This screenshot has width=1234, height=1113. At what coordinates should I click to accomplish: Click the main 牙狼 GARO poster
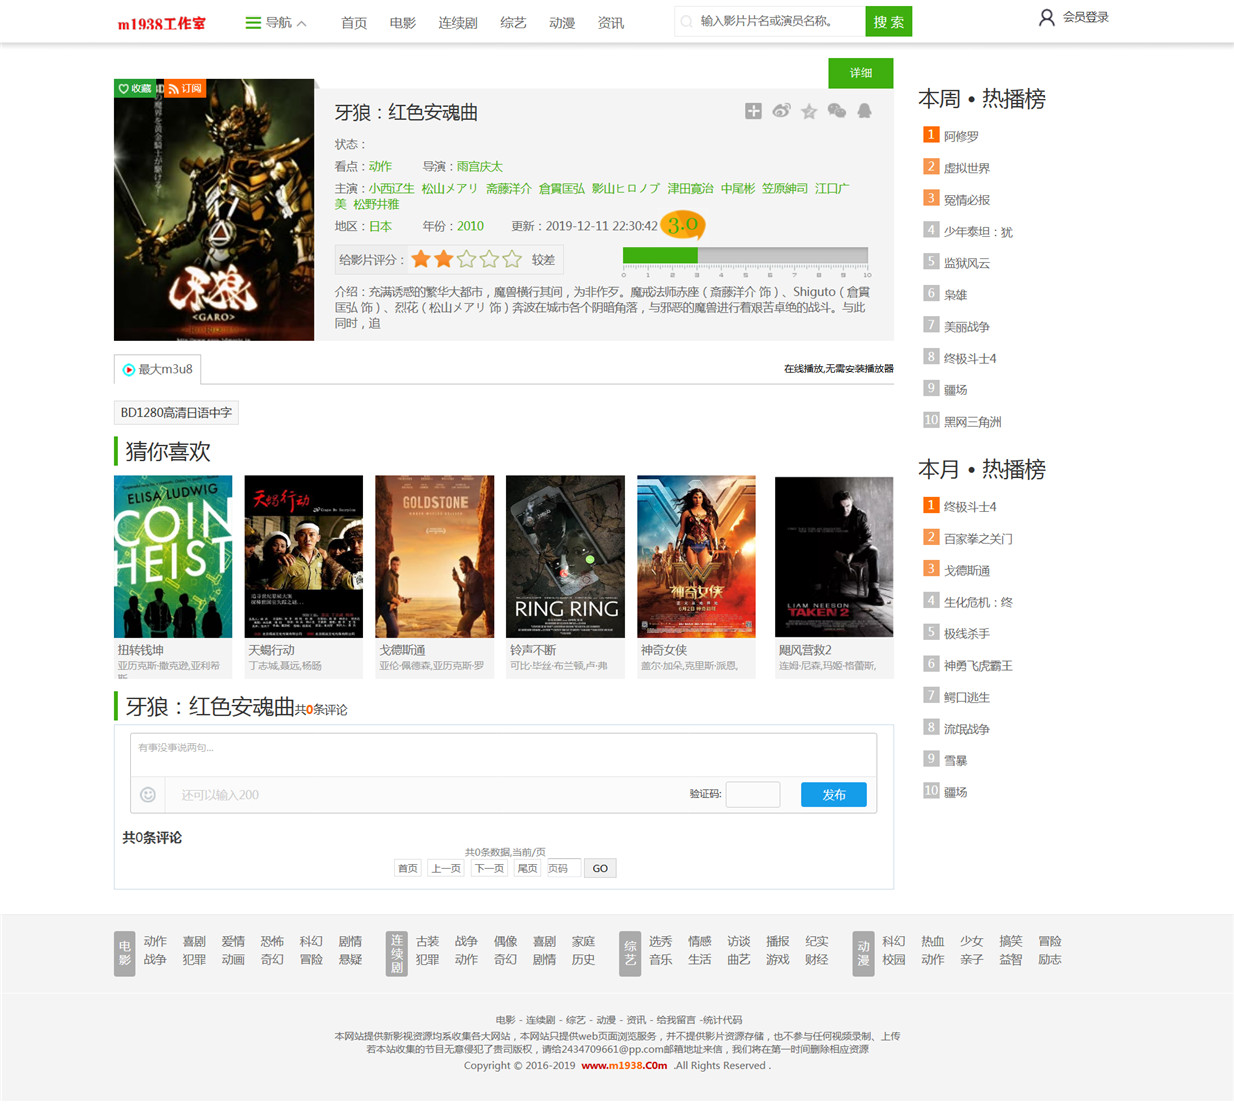click(x=214, y=210)
